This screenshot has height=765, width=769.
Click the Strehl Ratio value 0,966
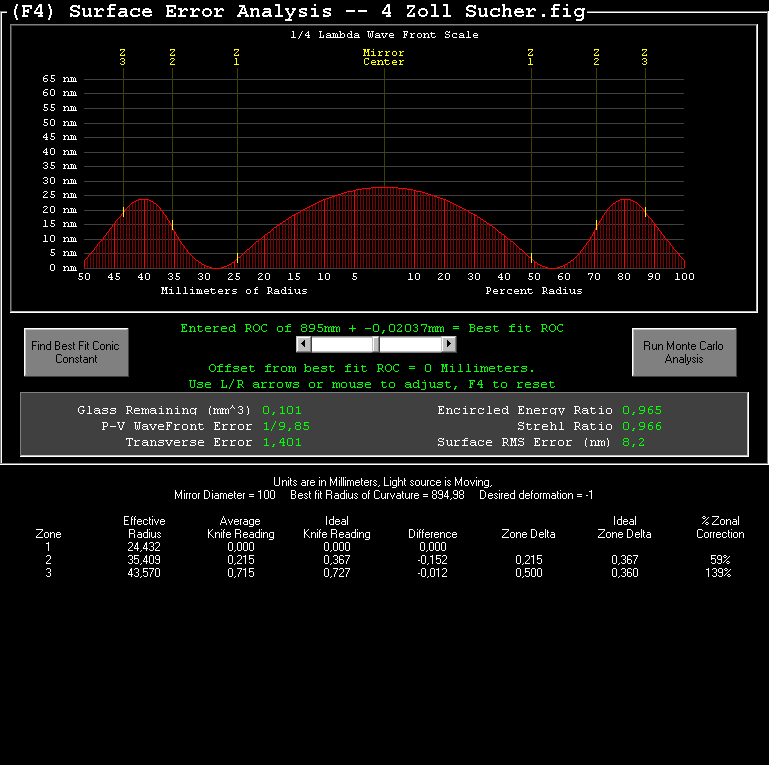pyautogui.click(x=642, y=426)
